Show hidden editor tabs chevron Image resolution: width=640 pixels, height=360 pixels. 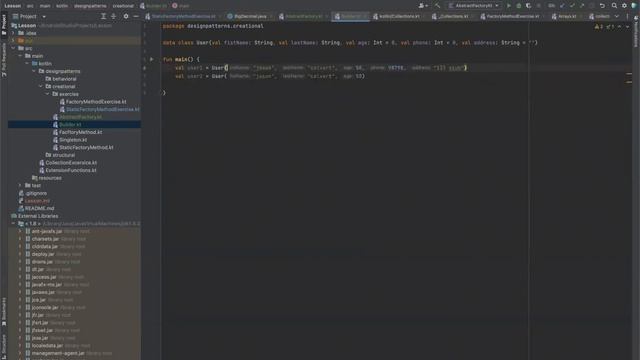click(617, 16)
